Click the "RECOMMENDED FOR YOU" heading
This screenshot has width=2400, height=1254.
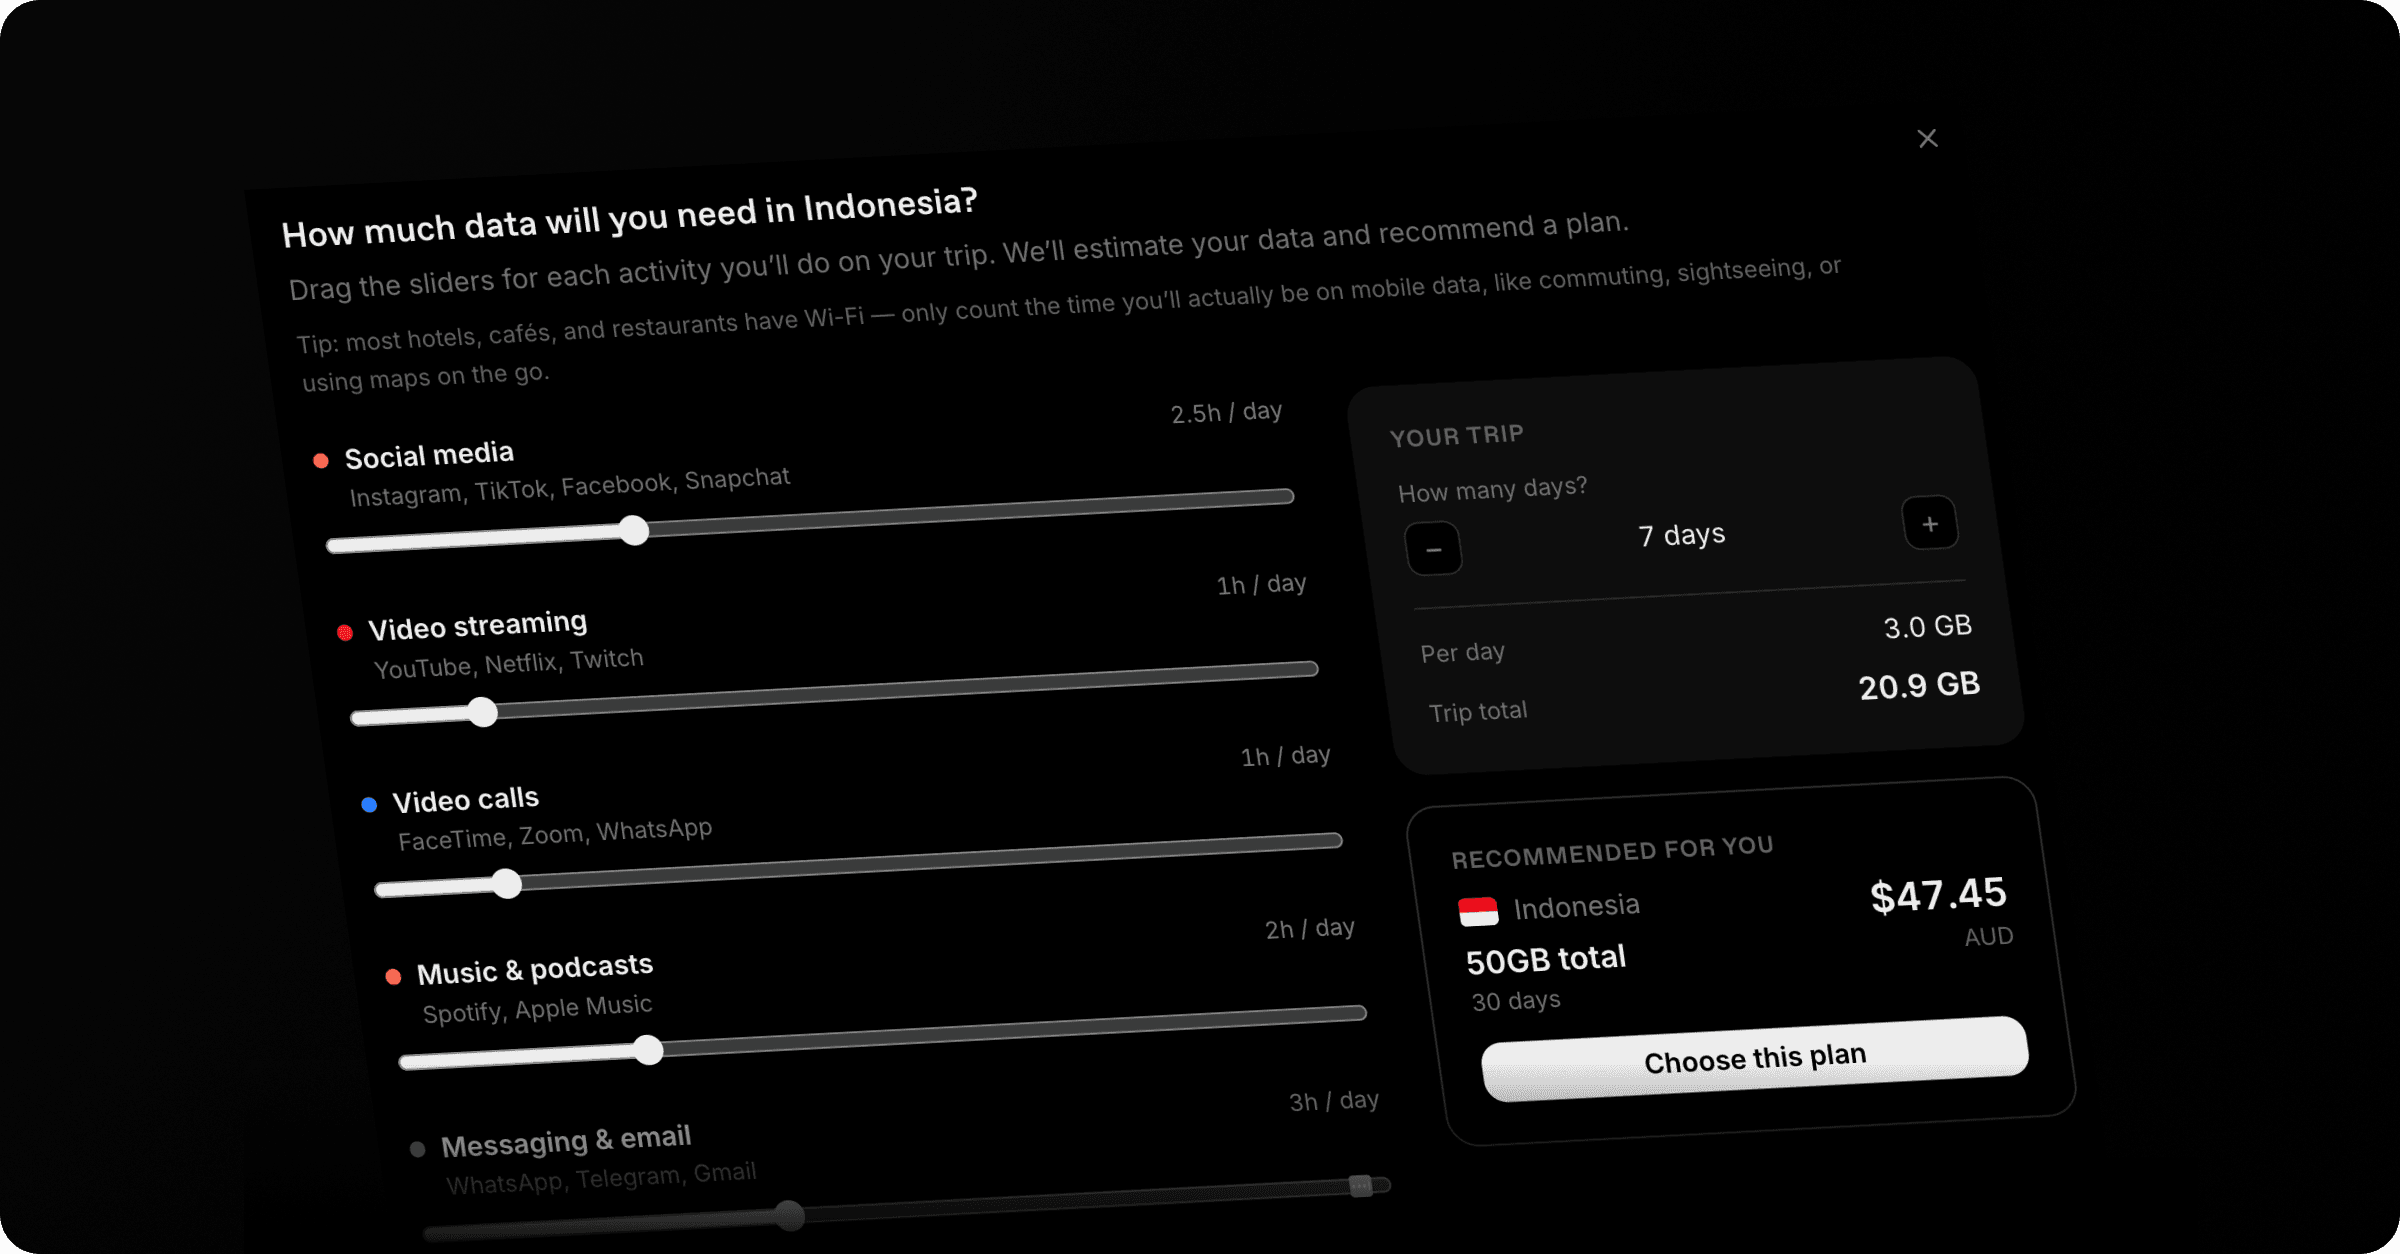(1612, 852)
